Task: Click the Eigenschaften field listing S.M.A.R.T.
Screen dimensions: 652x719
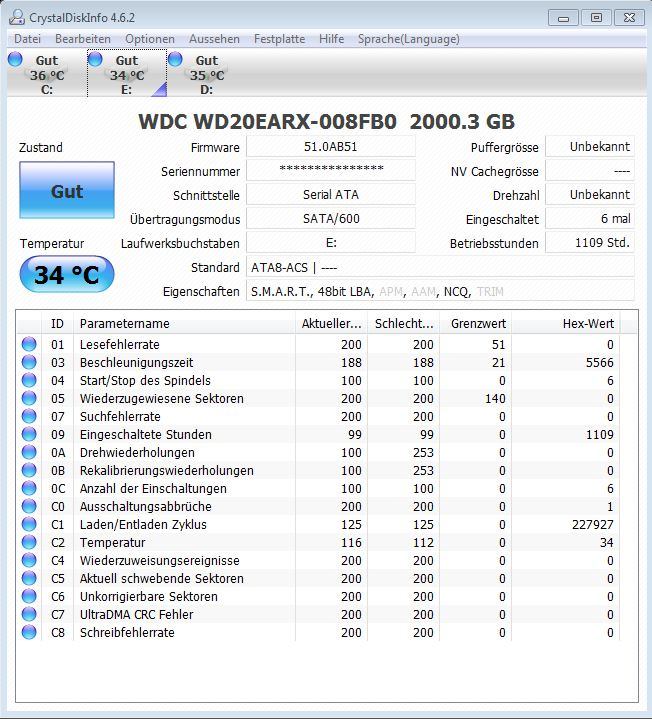Action: coord(440,292)
